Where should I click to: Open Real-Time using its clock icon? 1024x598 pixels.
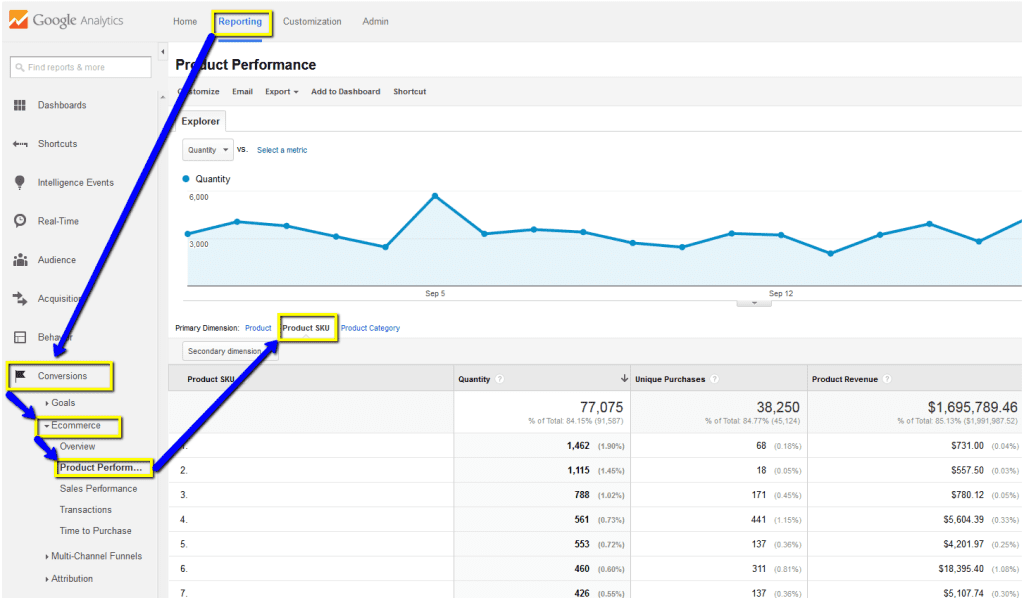(x=20, y=221)
